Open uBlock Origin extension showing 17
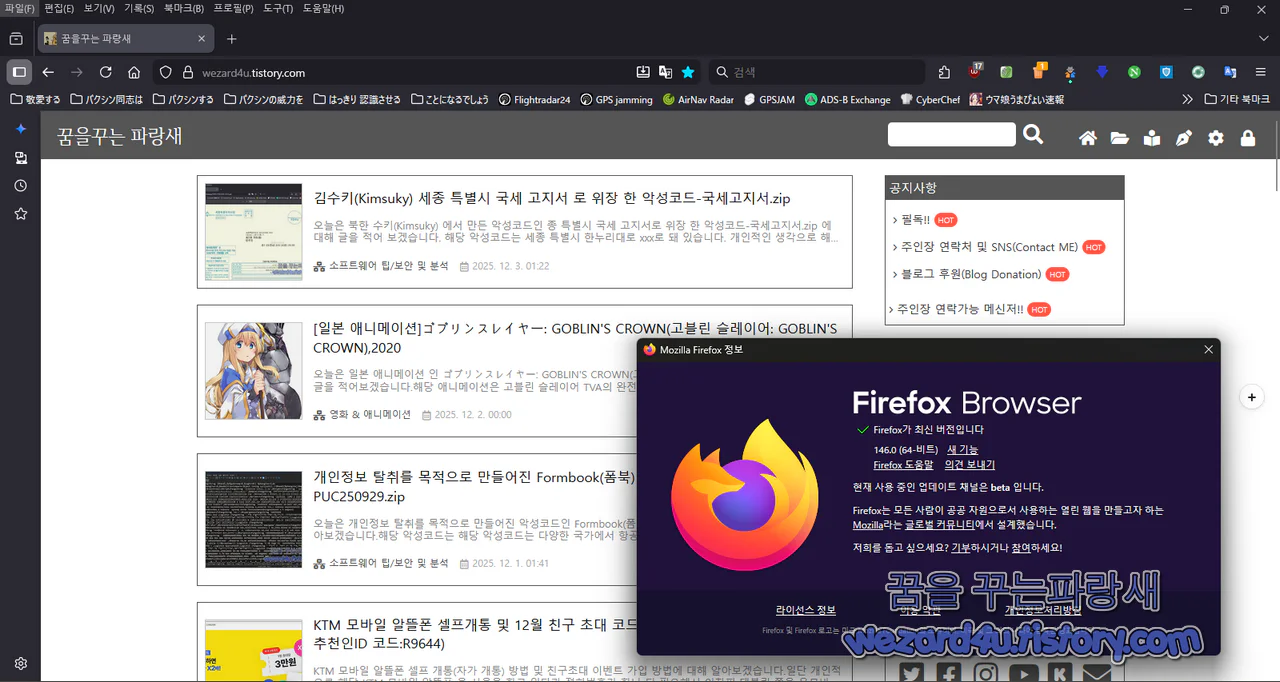Screen dimensions: 1280x682 pyautogui.click(x=975, y=72)
